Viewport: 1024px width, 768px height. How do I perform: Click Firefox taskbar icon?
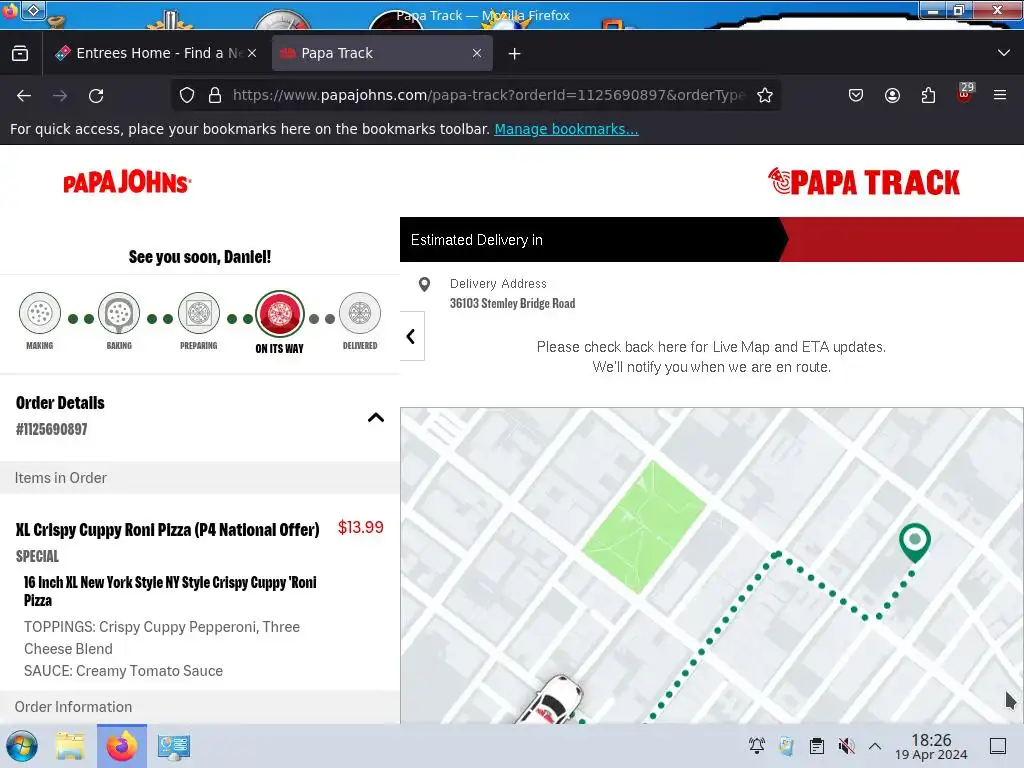122,746
